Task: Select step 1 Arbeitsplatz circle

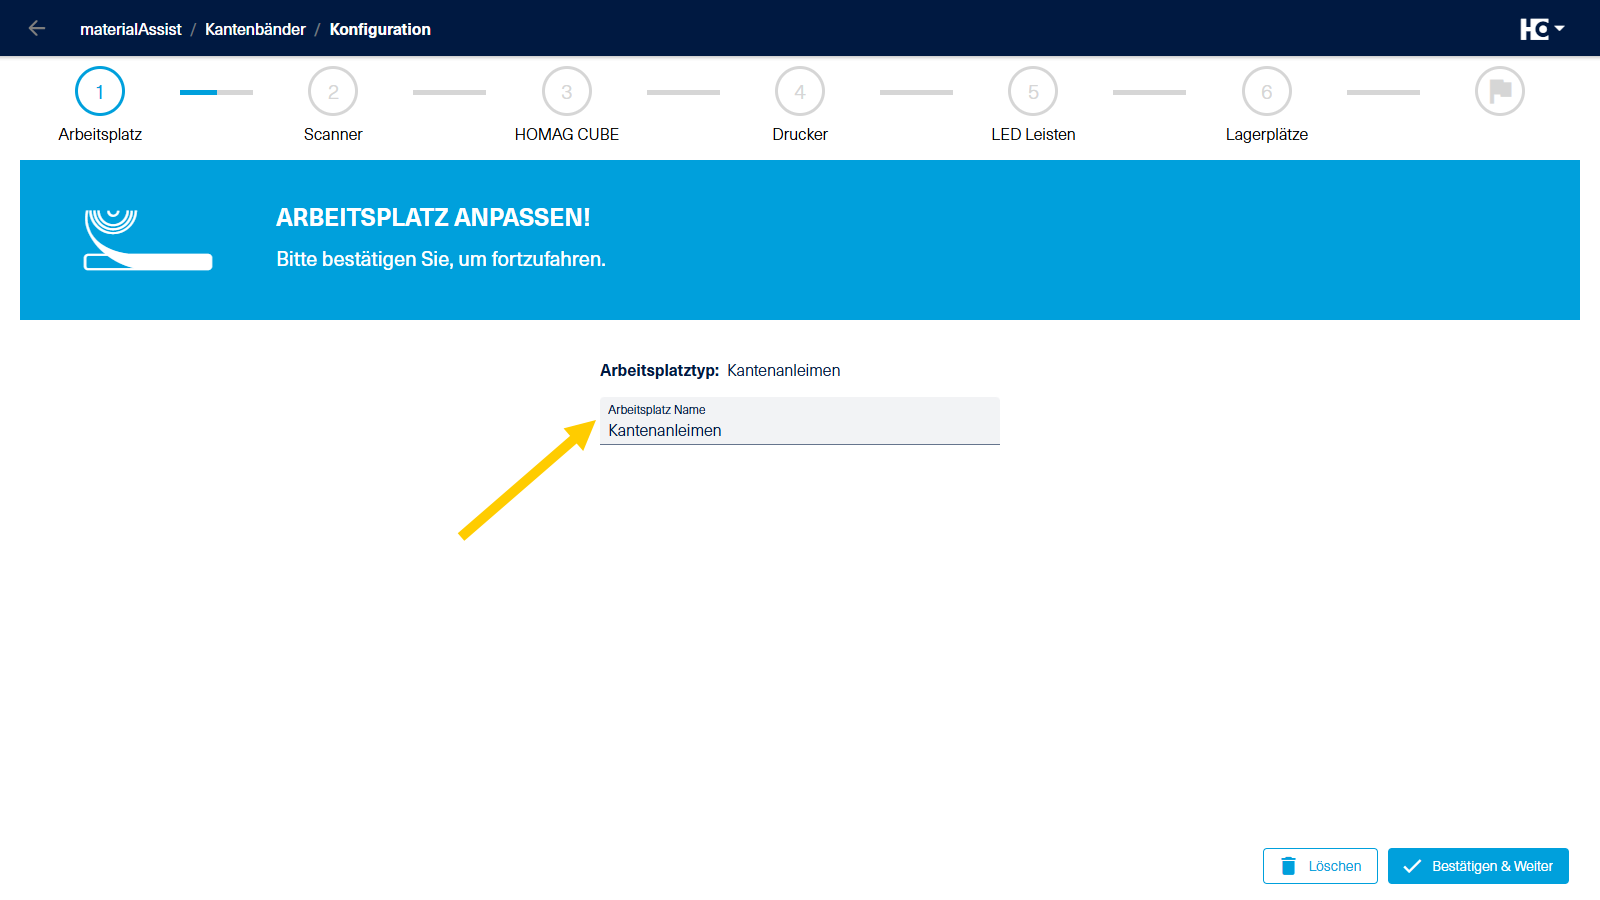Action: pyautogui.click(x=100, y=91)
